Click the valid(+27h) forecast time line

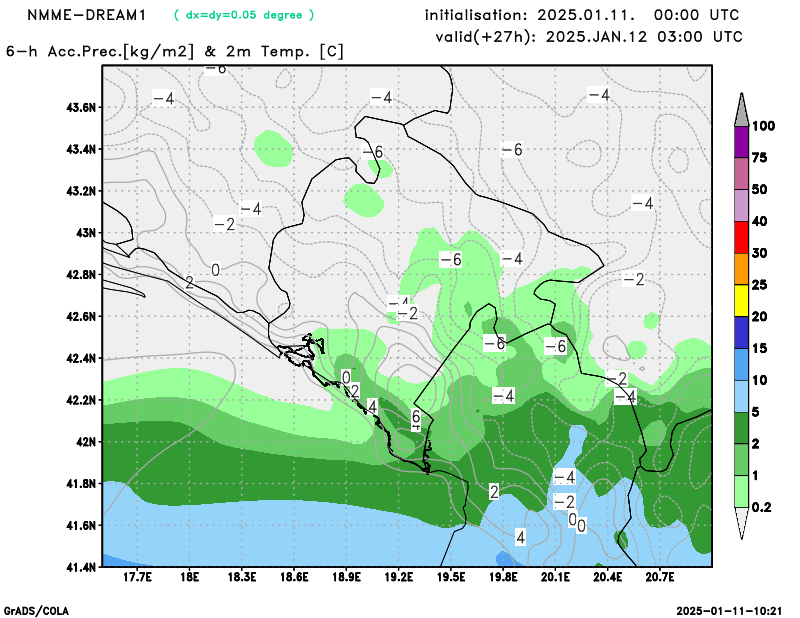coord(589,37)
